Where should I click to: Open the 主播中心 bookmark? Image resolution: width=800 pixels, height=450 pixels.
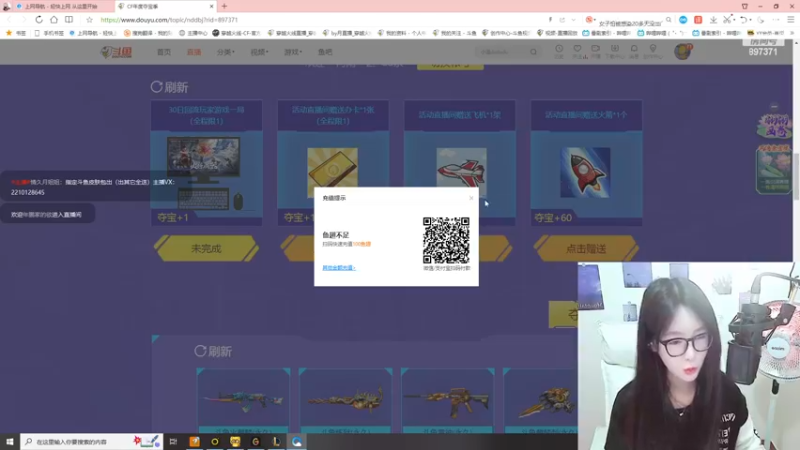click(x=193, y=33)
